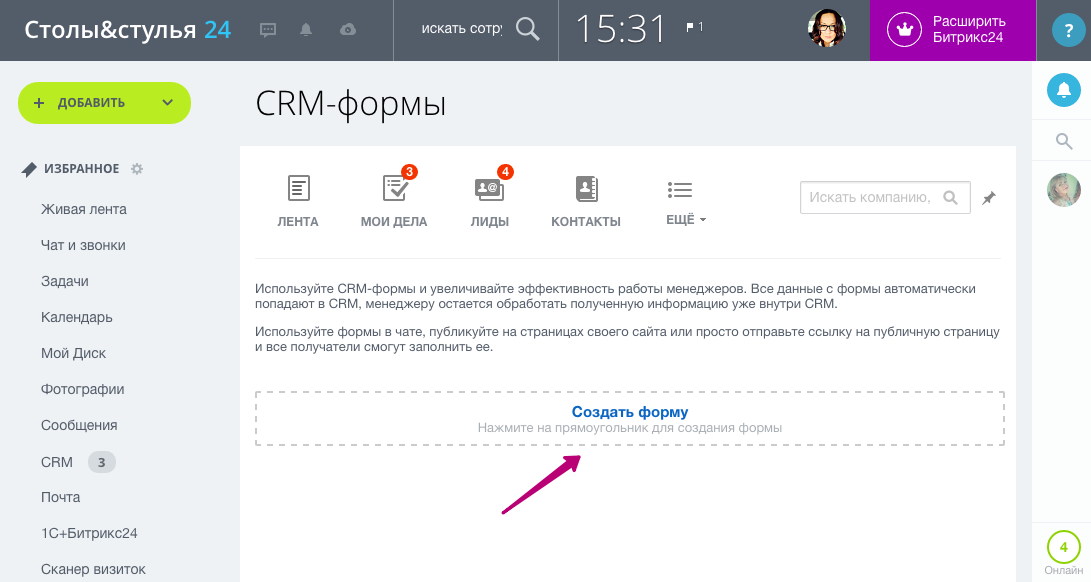Click the plus icon on Добавить button

(x=39, y=103)
